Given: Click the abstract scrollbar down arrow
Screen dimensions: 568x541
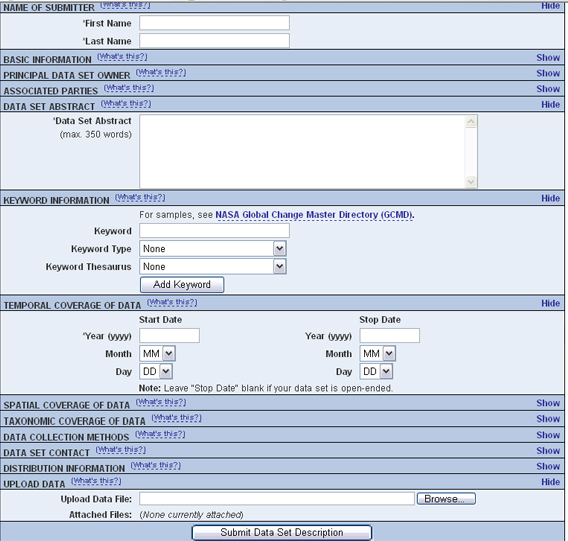Looking at the screenshot, I should click(471, 182).
